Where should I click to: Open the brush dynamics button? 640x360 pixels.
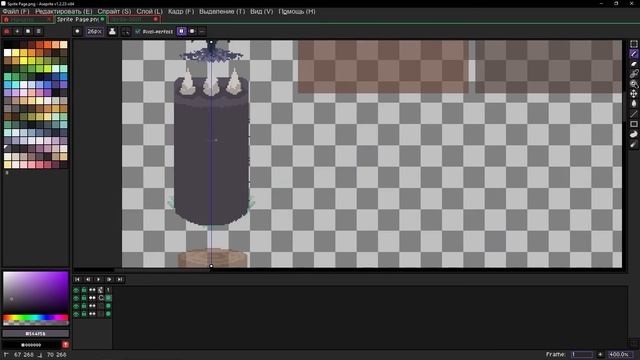(126, 31)
